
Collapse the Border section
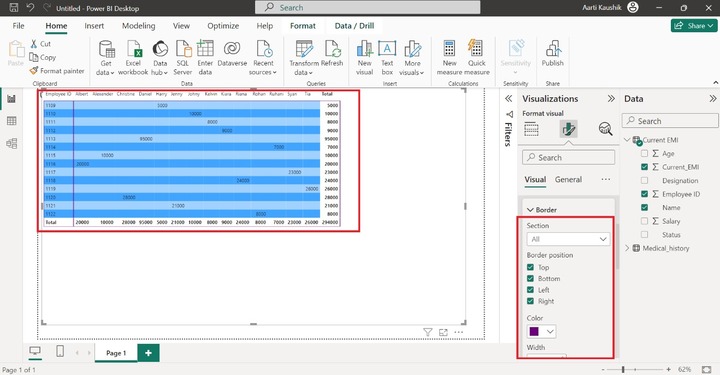pos(530,210)
